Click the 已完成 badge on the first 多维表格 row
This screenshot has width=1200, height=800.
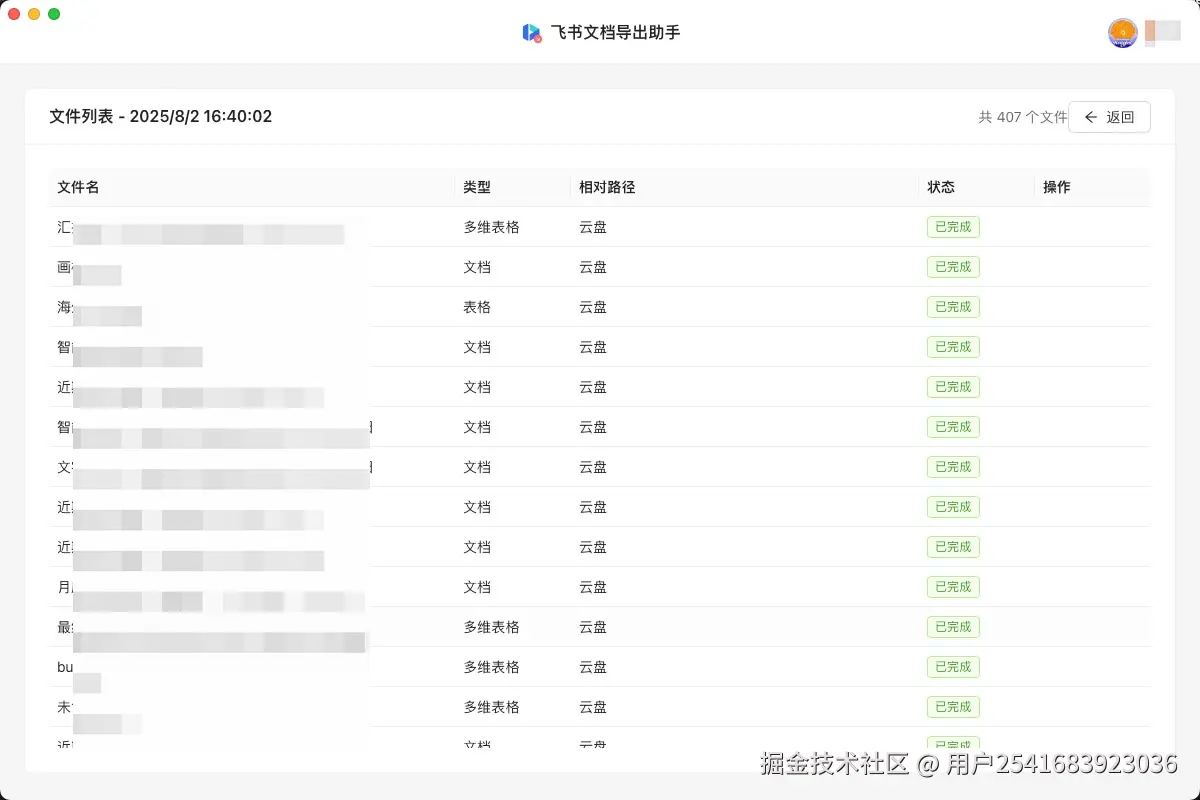pos(953,227)
